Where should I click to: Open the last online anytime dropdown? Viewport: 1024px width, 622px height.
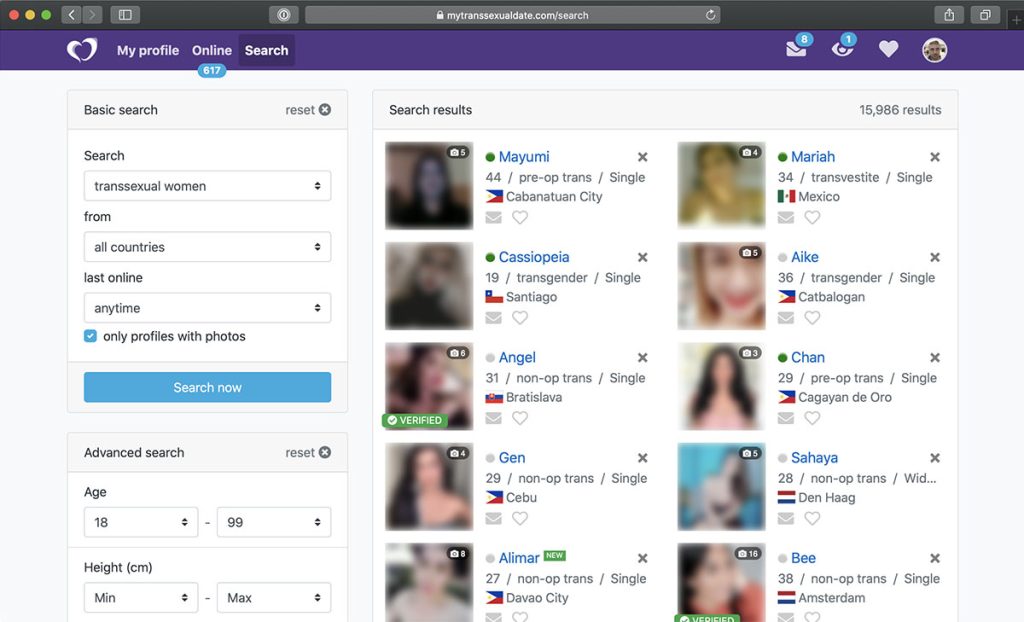click(207, 308)
